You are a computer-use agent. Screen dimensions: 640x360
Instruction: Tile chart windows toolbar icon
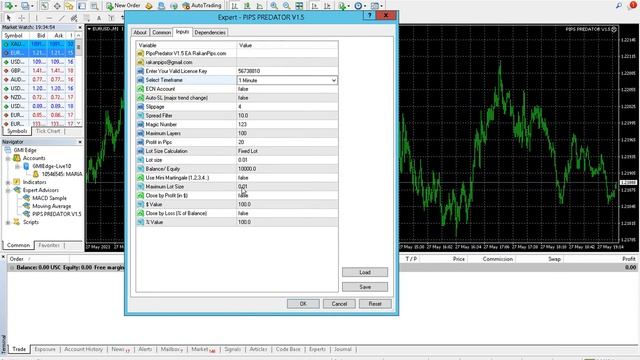[299, 6]
